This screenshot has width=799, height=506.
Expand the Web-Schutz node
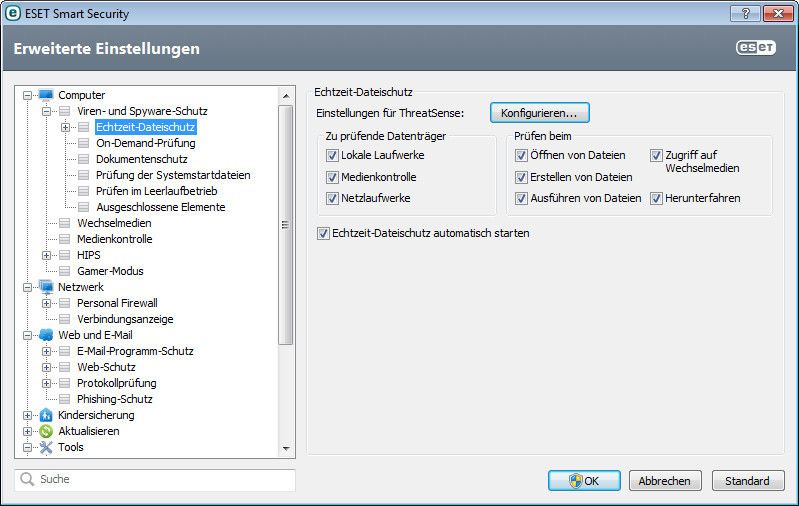pos(46,367)
